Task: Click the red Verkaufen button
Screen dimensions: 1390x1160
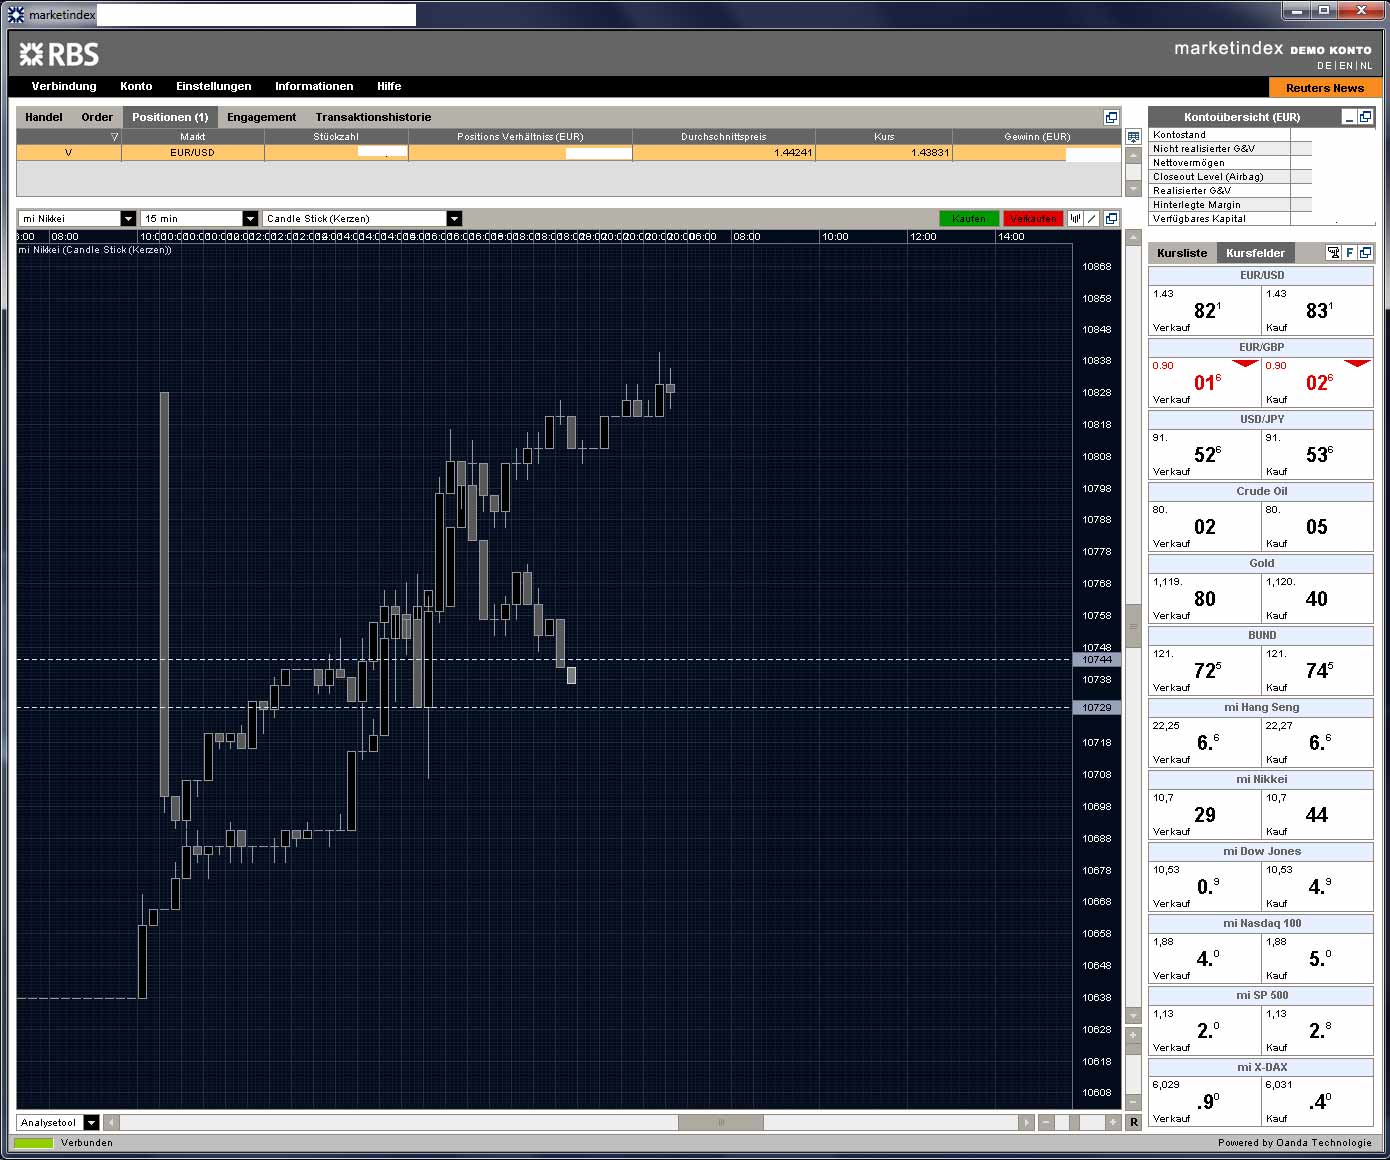Action: [x=1033, y=218]
